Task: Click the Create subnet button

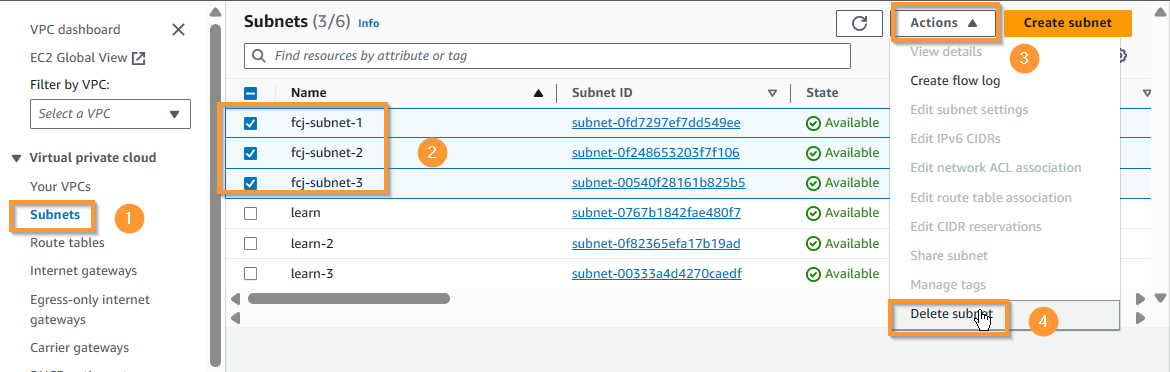Action: tap(1068, 23)
